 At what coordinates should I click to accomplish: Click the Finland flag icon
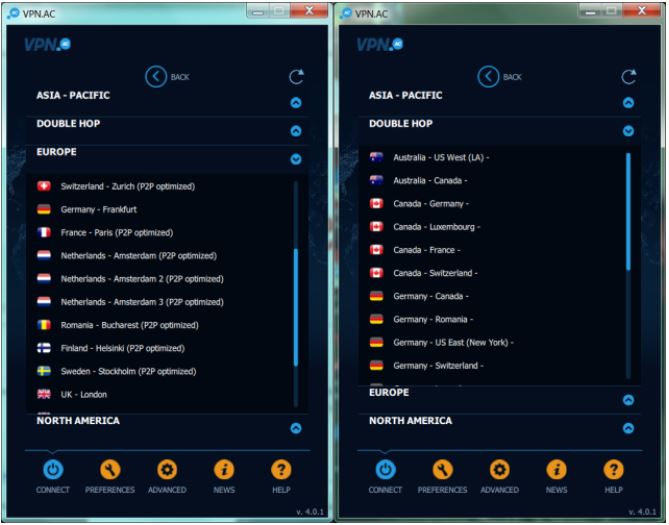(44, 348)
